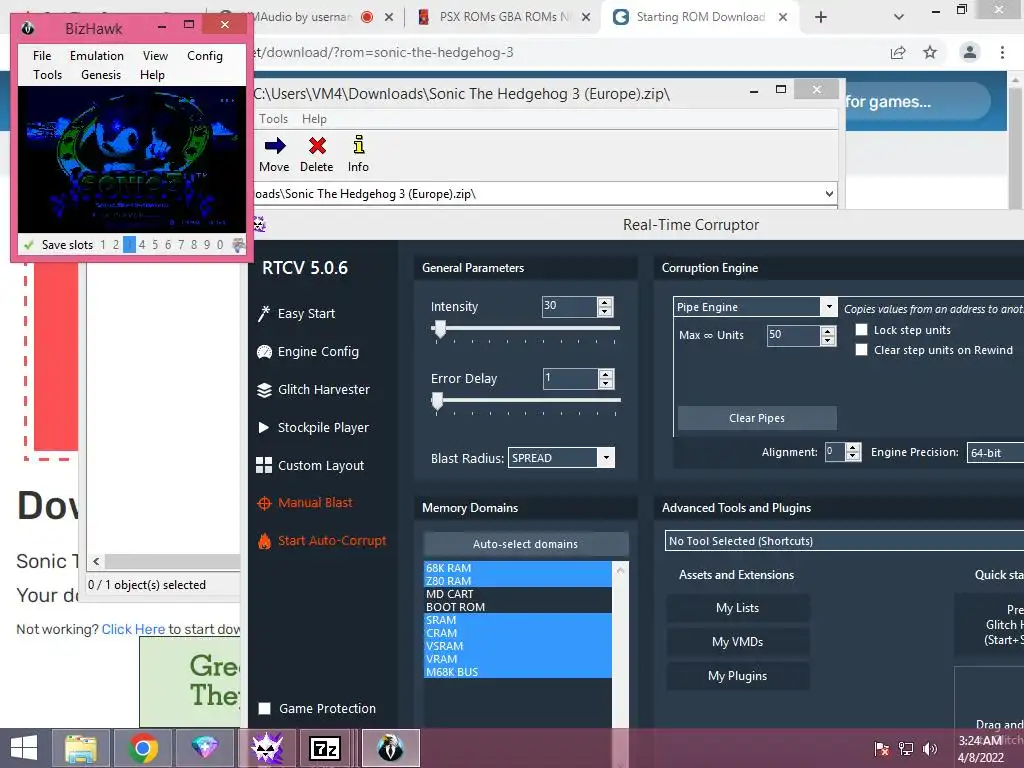Click the Info icon in 7-Zip

point(359,144)
